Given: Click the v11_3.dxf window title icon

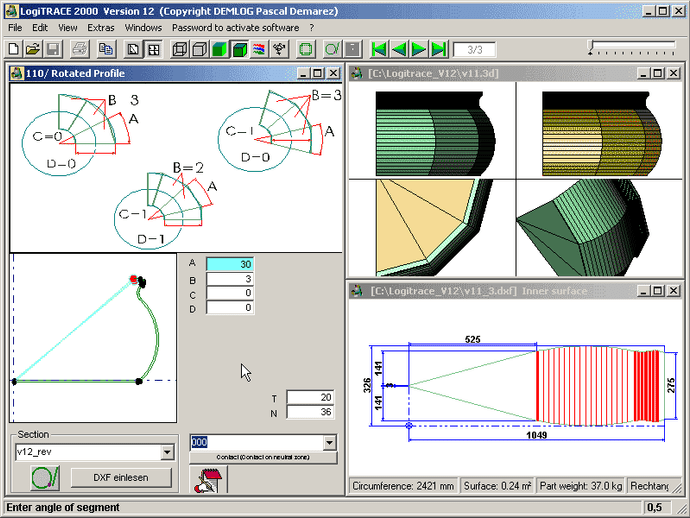Looking at the screenshot, I should coord(356,291).
